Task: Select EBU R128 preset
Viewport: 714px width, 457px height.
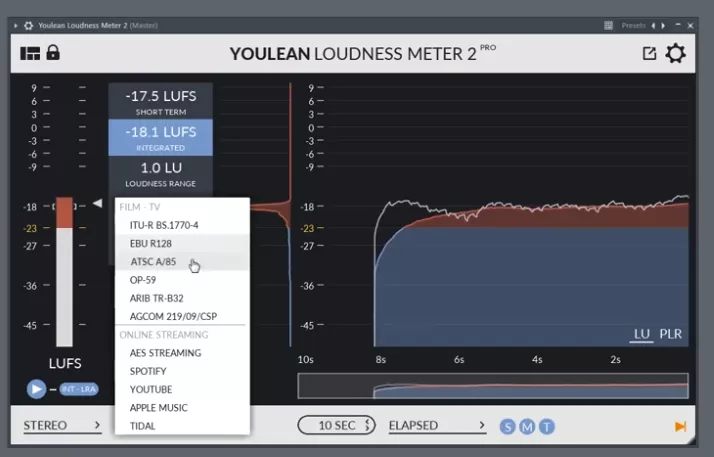Action: (x=182, y=244)
